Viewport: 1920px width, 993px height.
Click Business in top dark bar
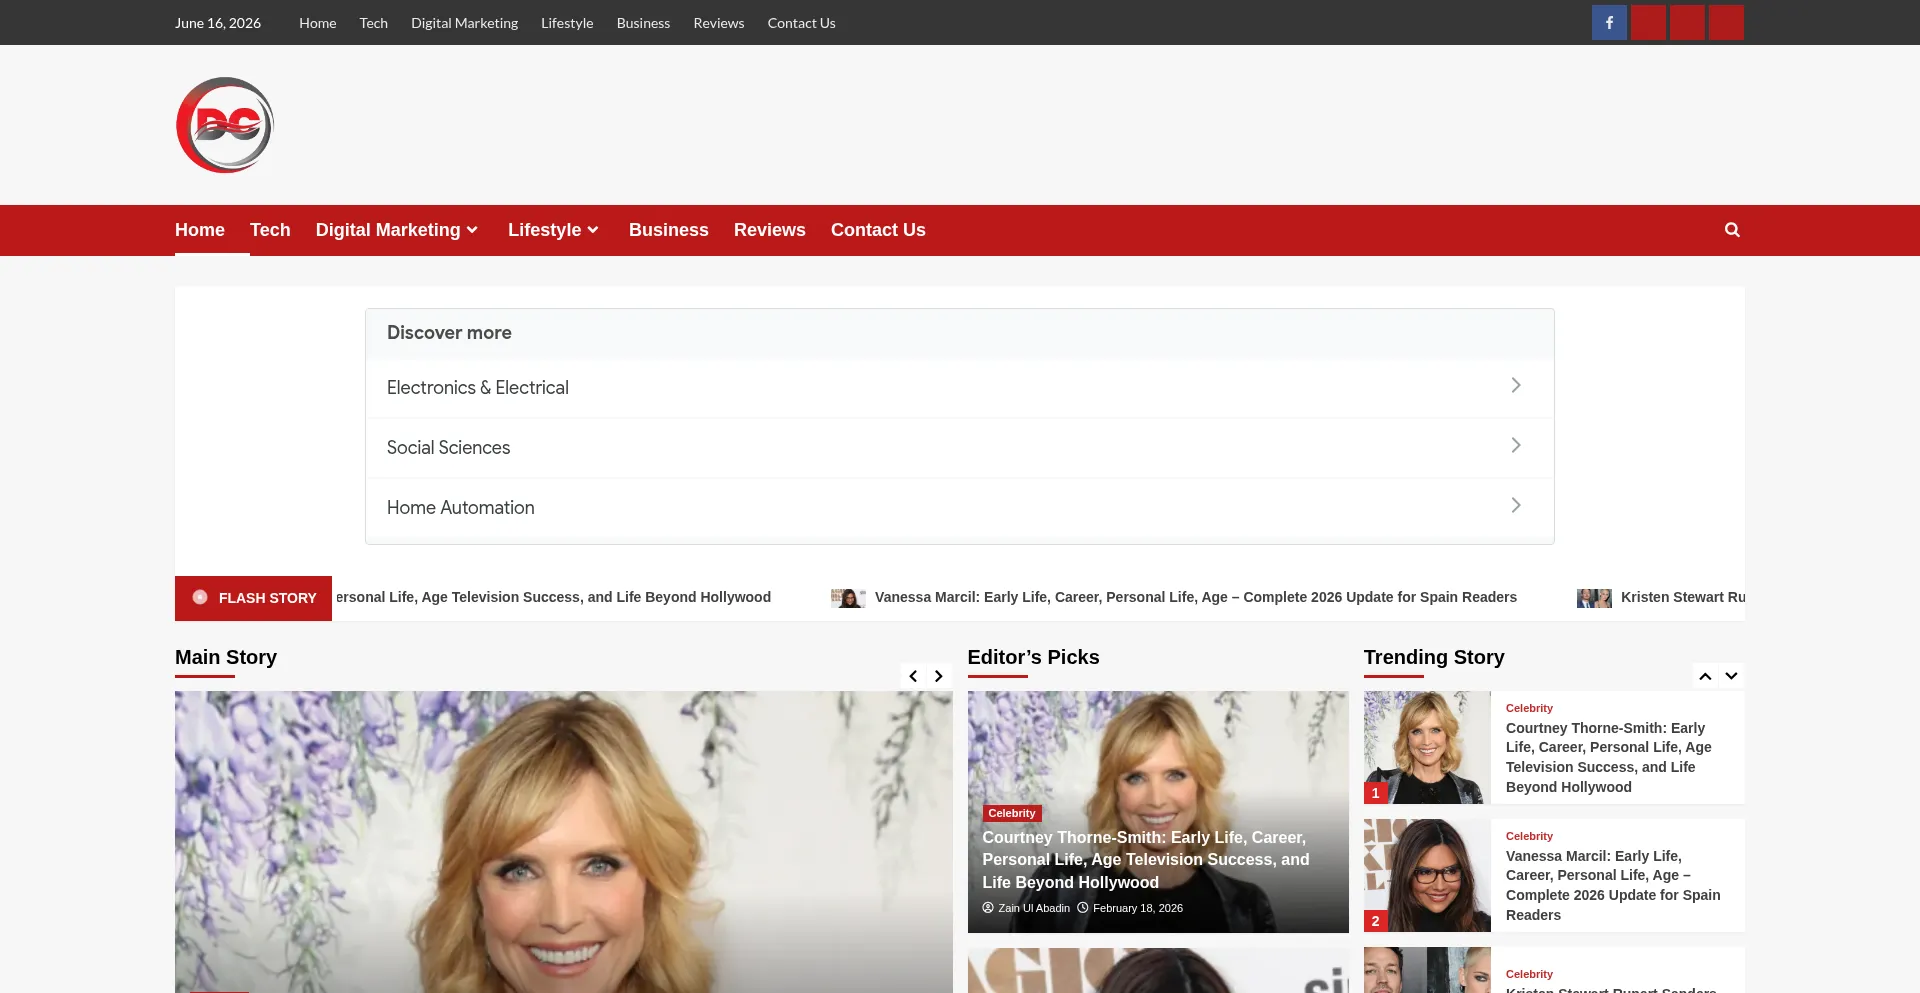coord(643,23)
